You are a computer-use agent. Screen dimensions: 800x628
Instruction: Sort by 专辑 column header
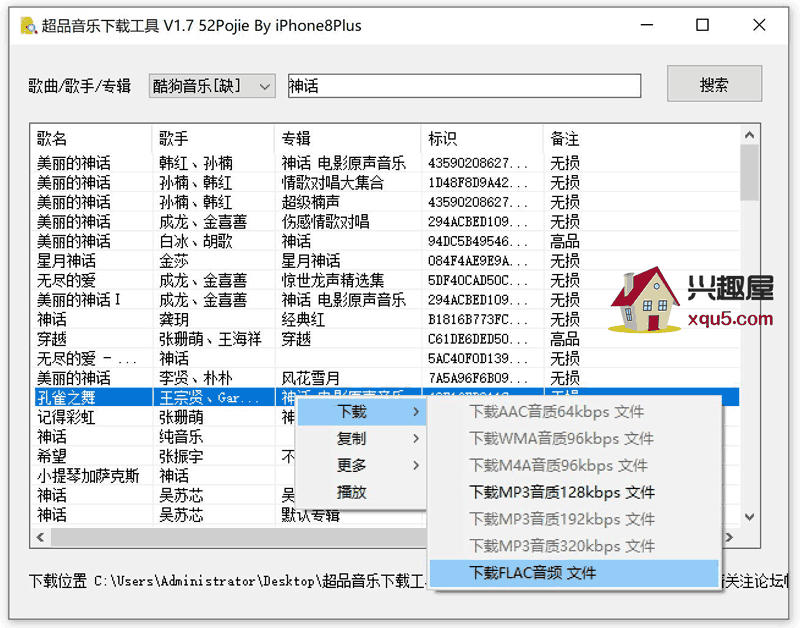[348, 138]
